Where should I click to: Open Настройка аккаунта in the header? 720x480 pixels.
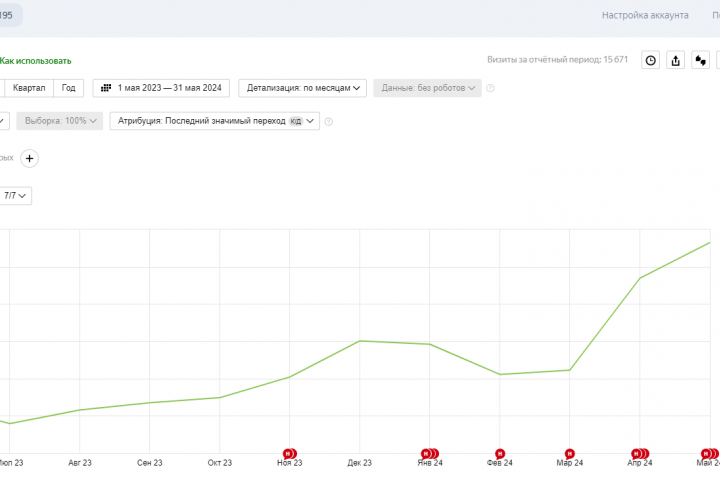point(645,15)
